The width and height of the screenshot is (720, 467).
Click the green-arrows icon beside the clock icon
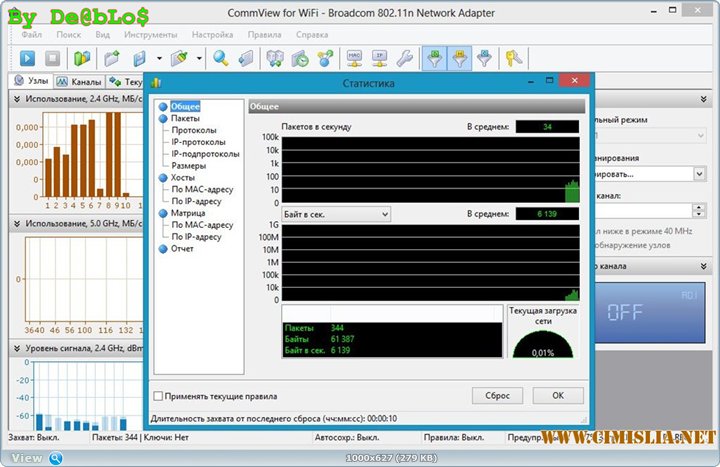275,58
